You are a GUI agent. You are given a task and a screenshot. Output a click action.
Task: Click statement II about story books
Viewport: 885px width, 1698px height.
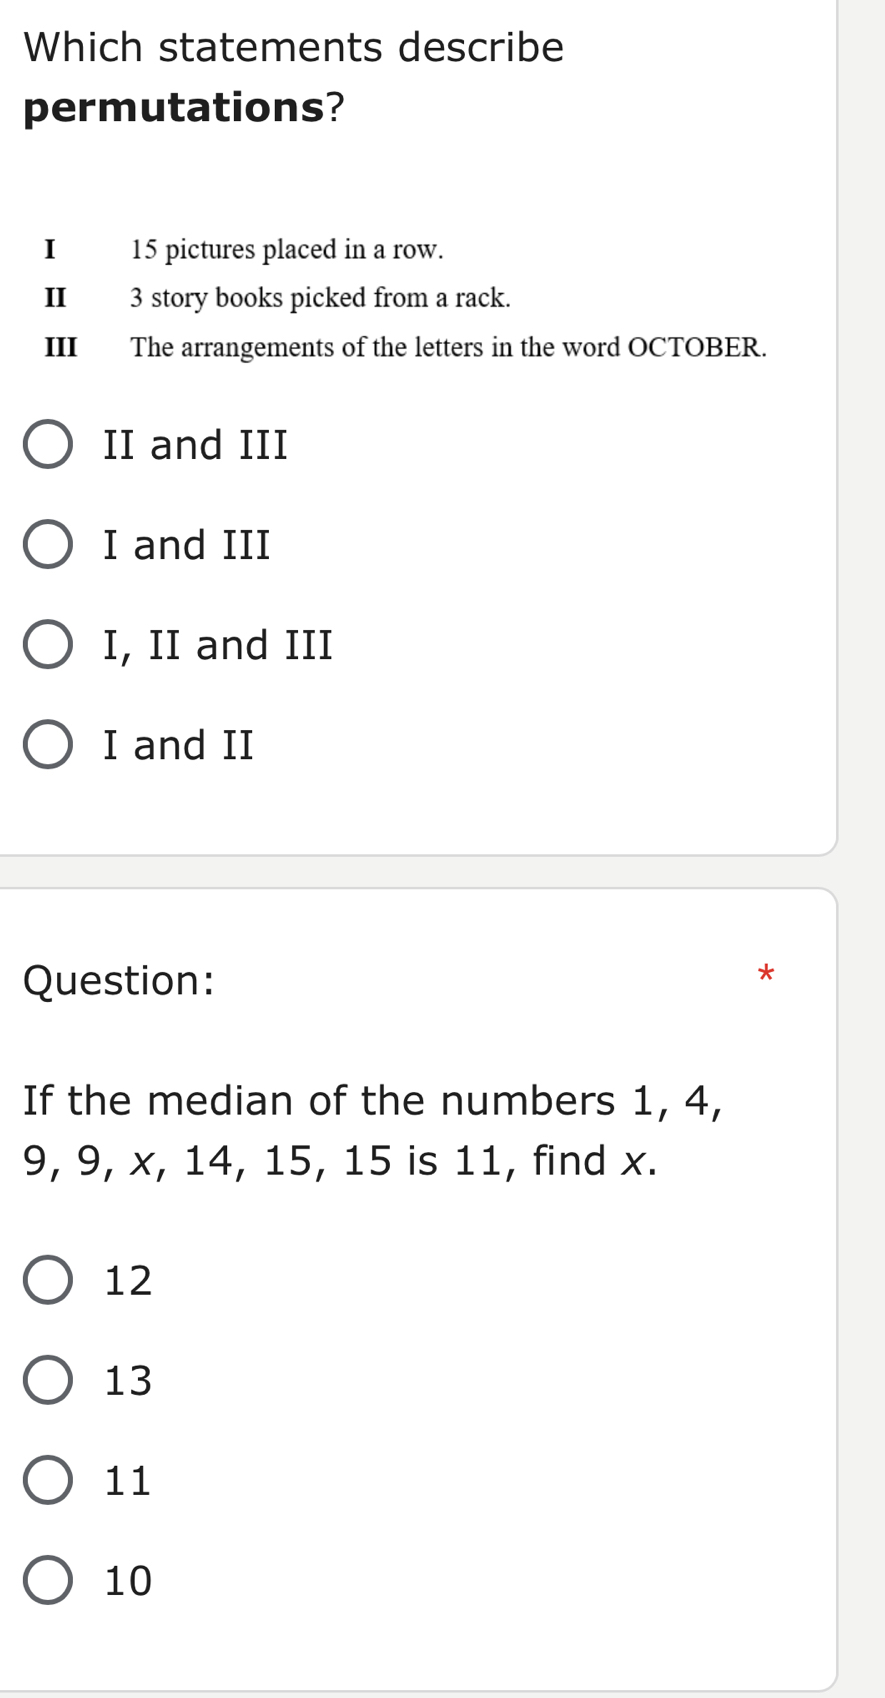[320, 298]
